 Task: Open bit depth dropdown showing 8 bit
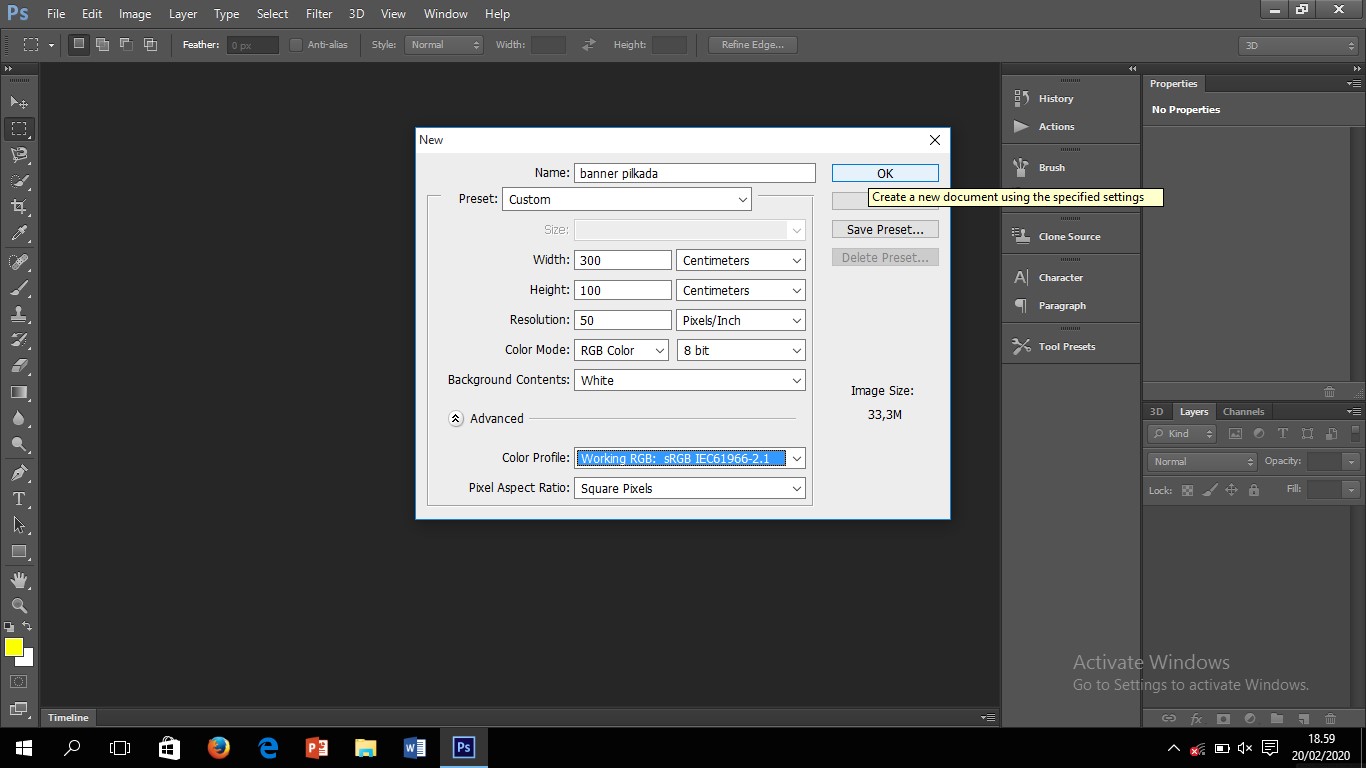tap(741, 350)
